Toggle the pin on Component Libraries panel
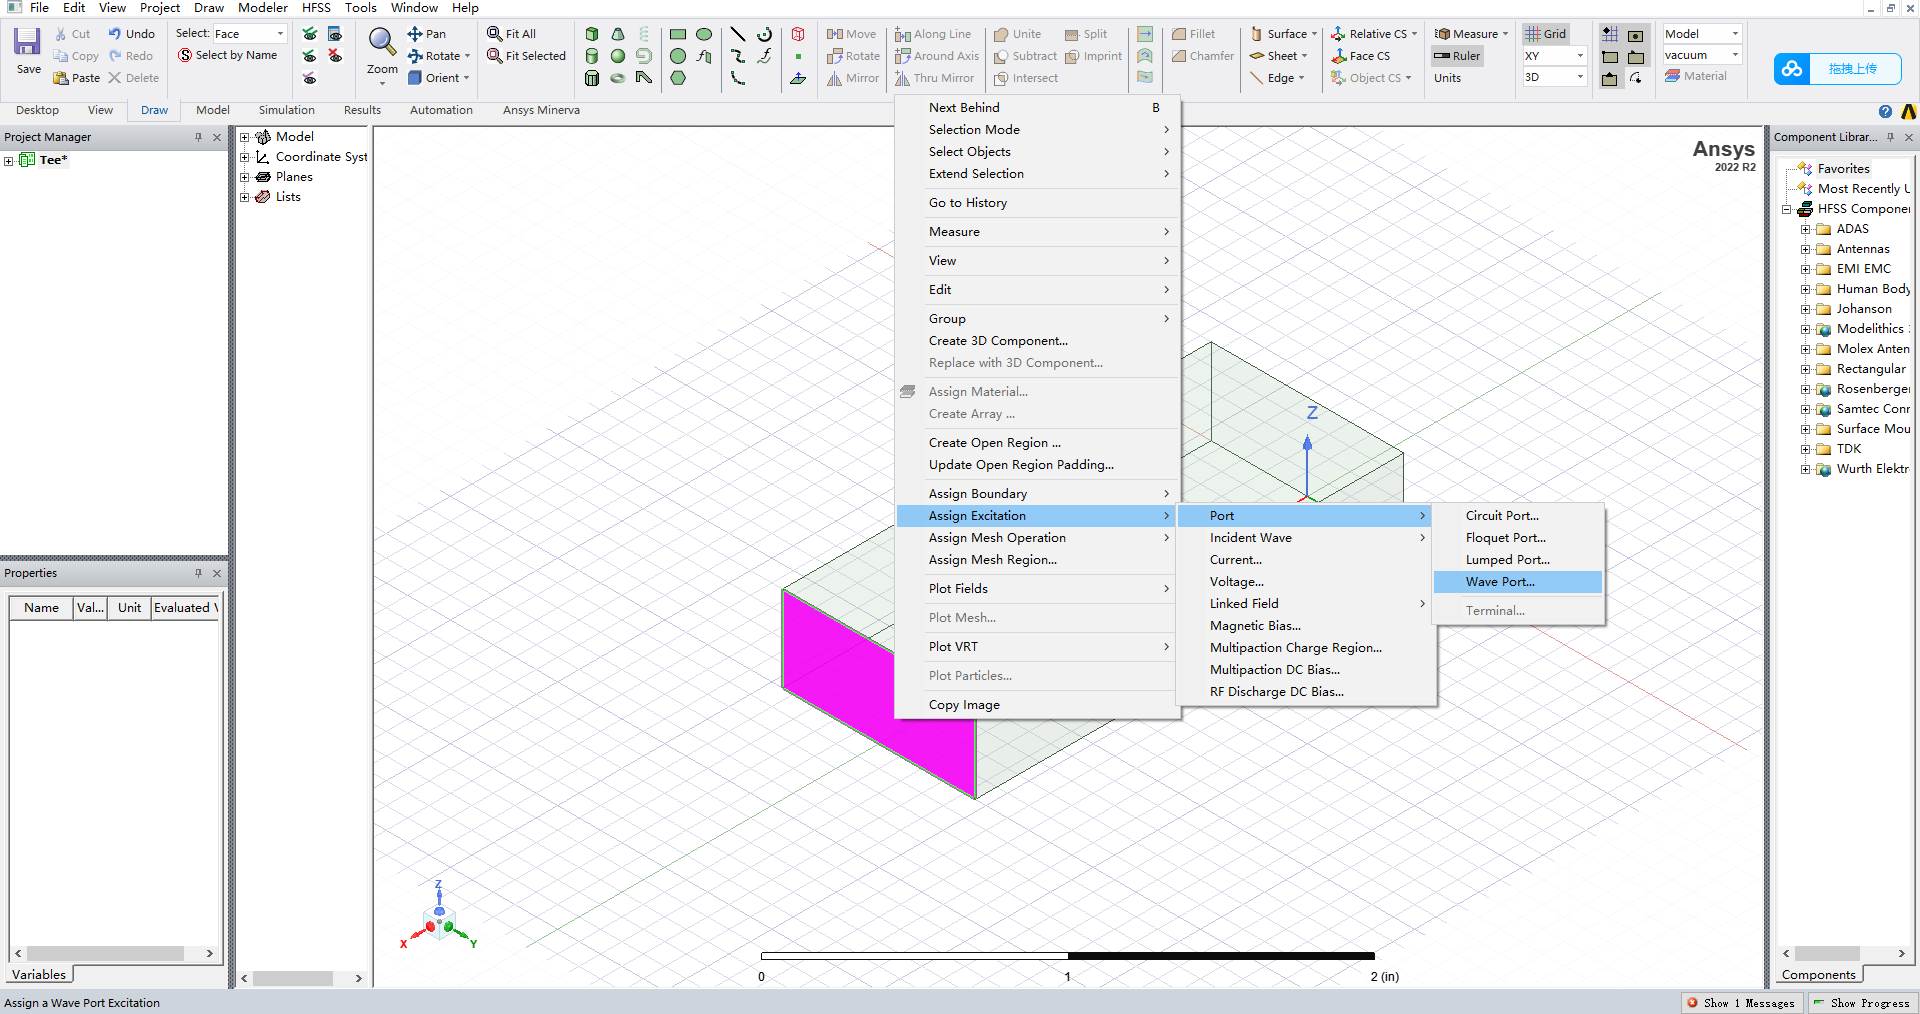The image size is (1920, 1014). click(x=1890, y=137)
